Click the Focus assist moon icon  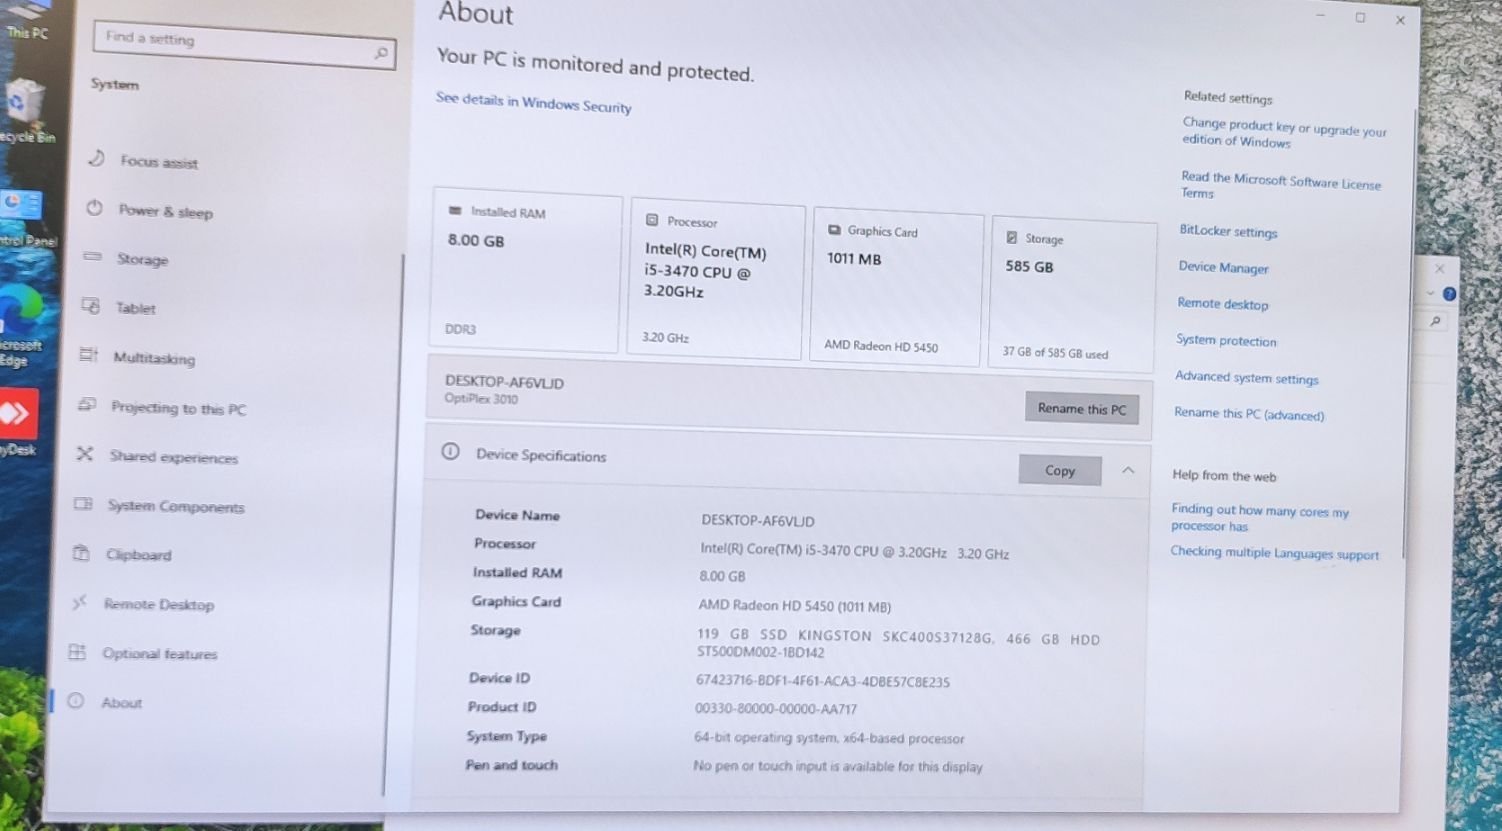pos(97,158)
